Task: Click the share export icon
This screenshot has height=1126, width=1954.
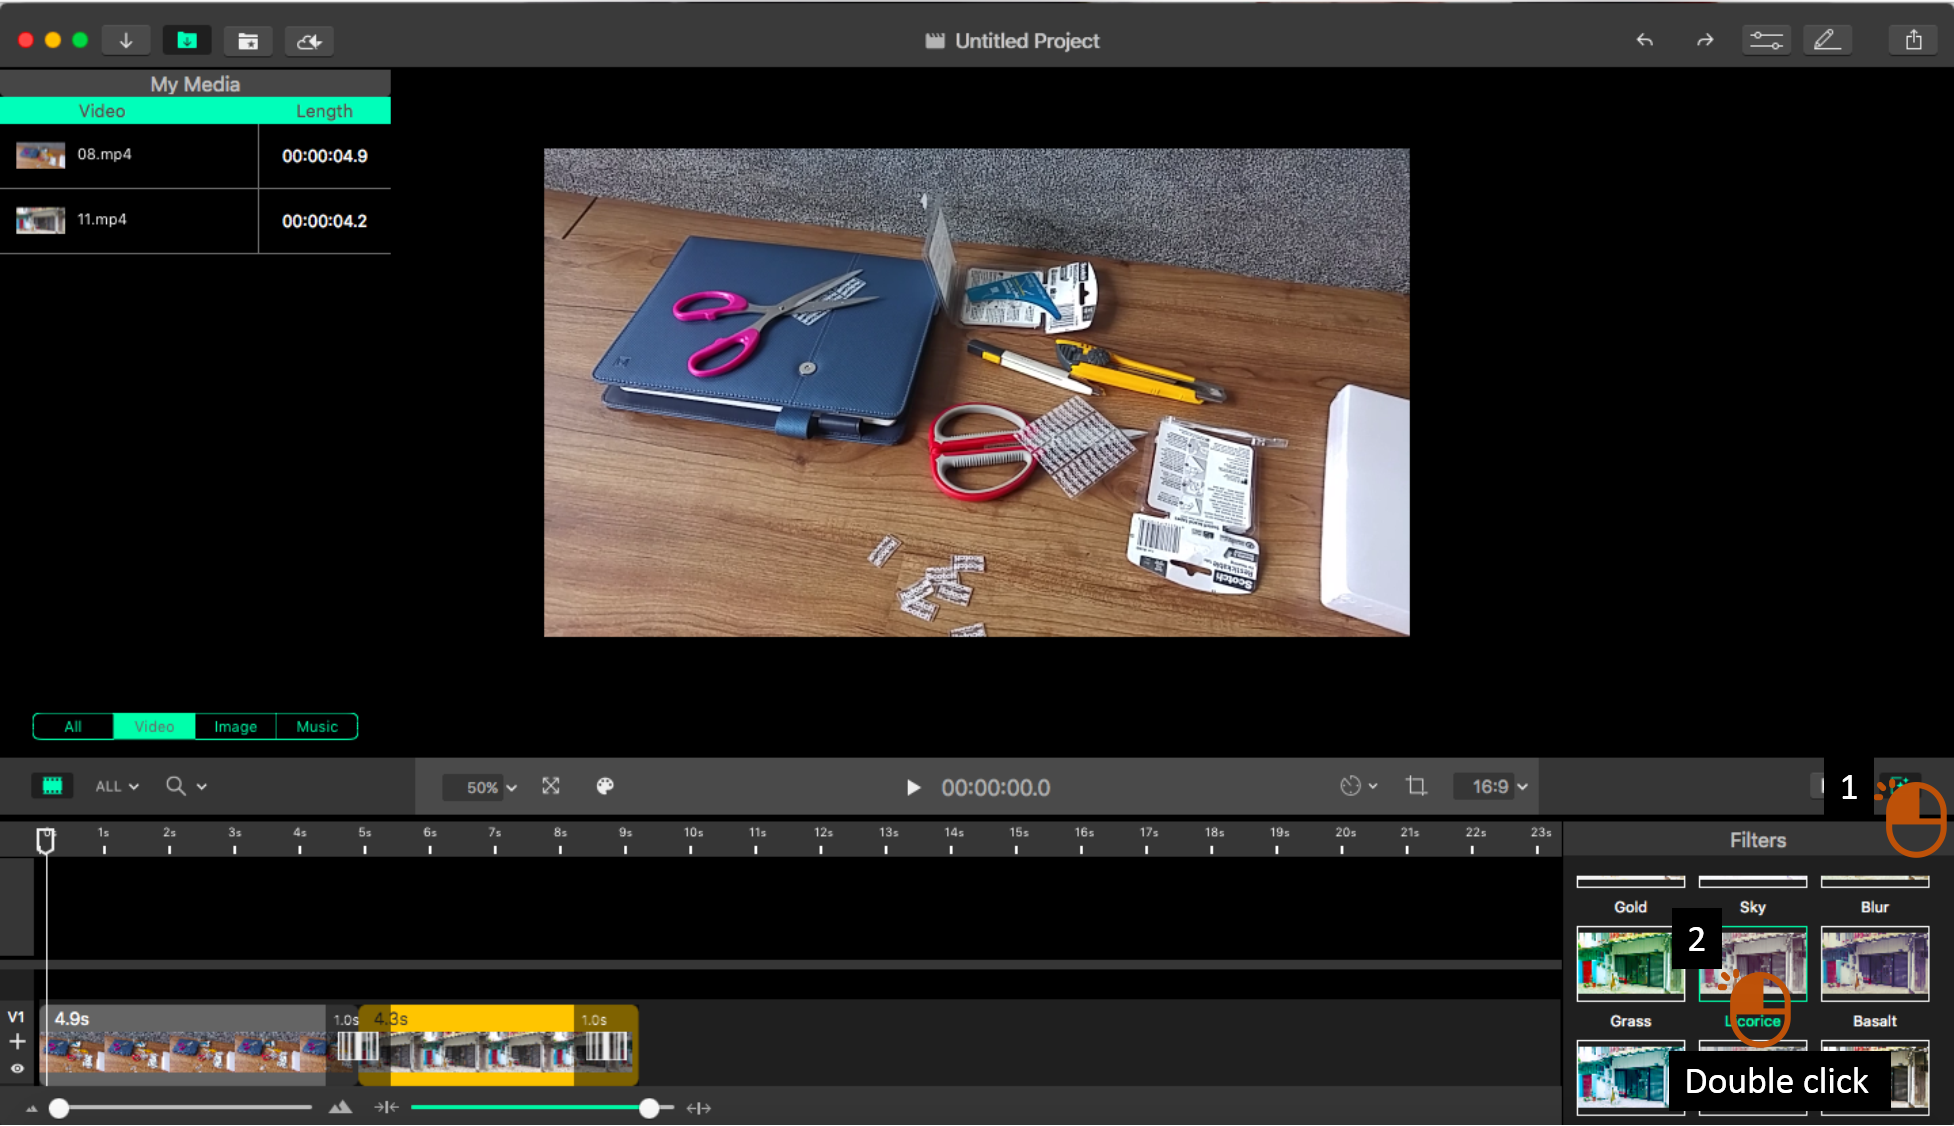Action: (1913, 41)
